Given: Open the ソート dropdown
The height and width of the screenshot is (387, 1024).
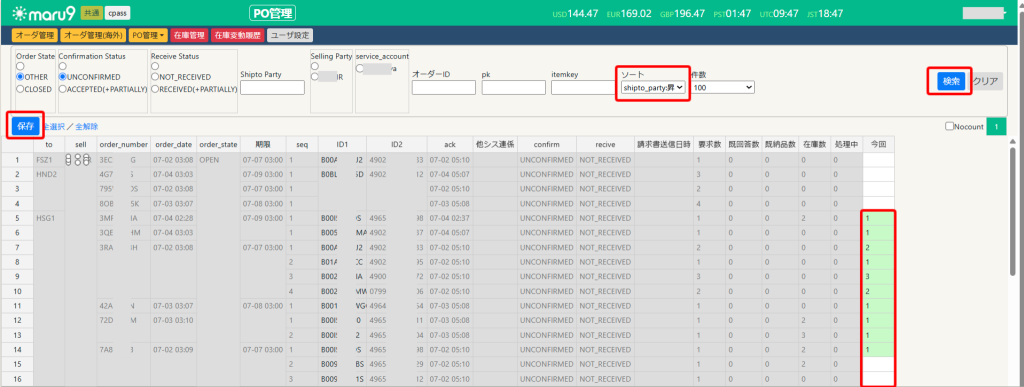Looking at the screenshot, I should click(x=652, y=87).
